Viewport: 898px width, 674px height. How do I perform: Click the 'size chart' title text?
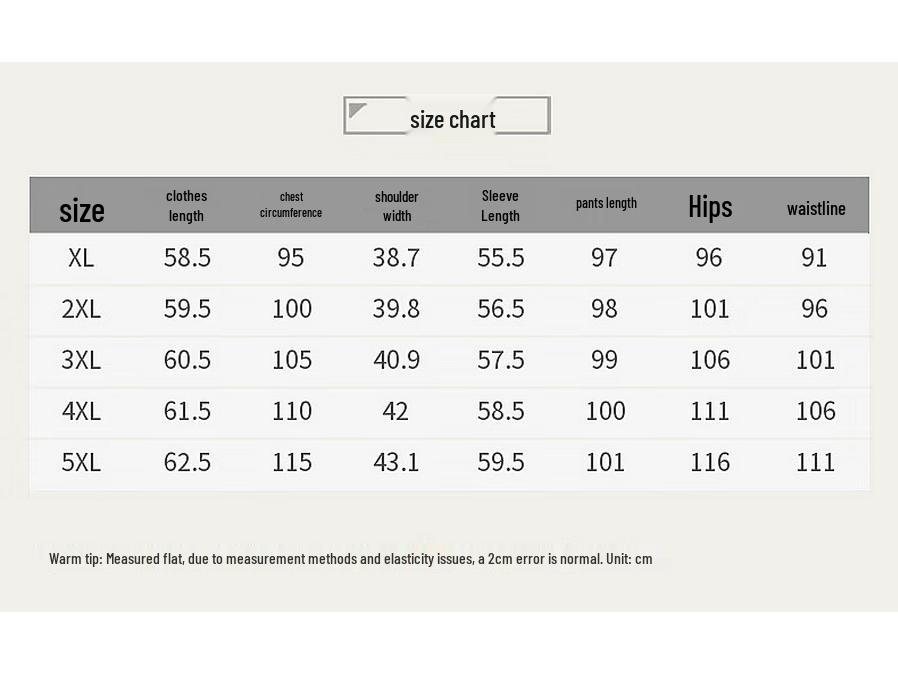tap(452, 120)
